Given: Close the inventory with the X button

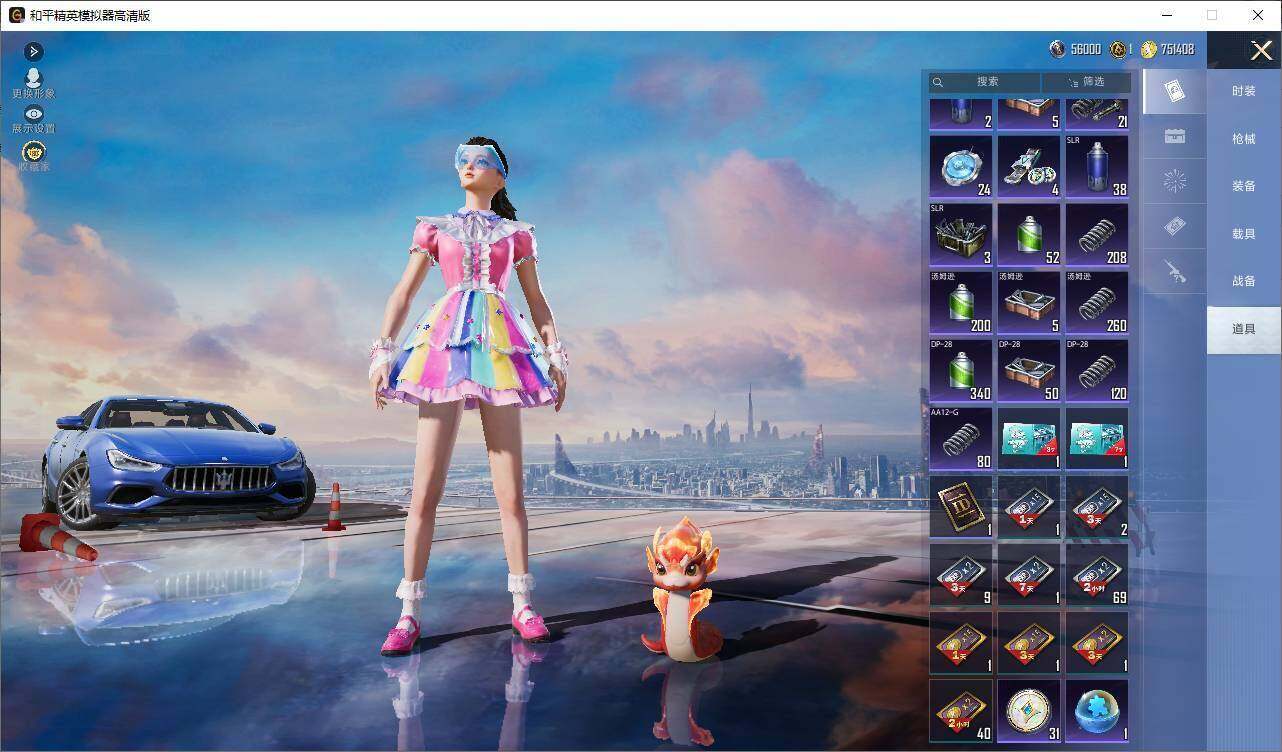Looking at the screenshot, I should (x=1261, y=50).
